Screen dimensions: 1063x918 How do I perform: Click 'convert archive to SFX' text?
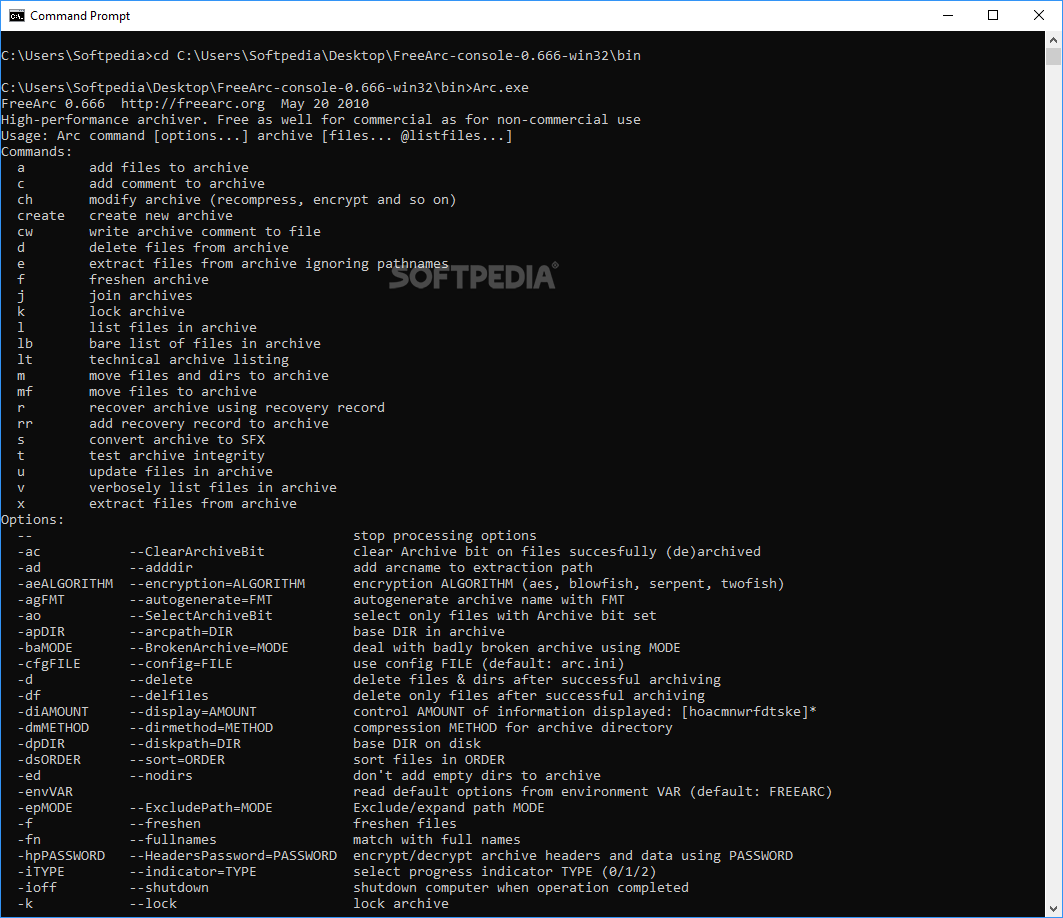(177, 439)
